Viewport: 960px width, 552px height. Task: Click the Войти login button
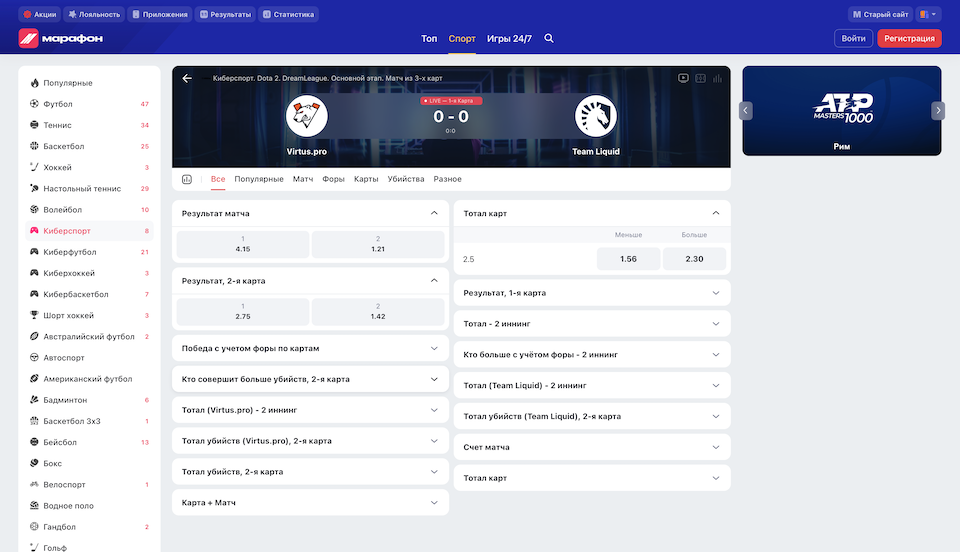point(853,38)
